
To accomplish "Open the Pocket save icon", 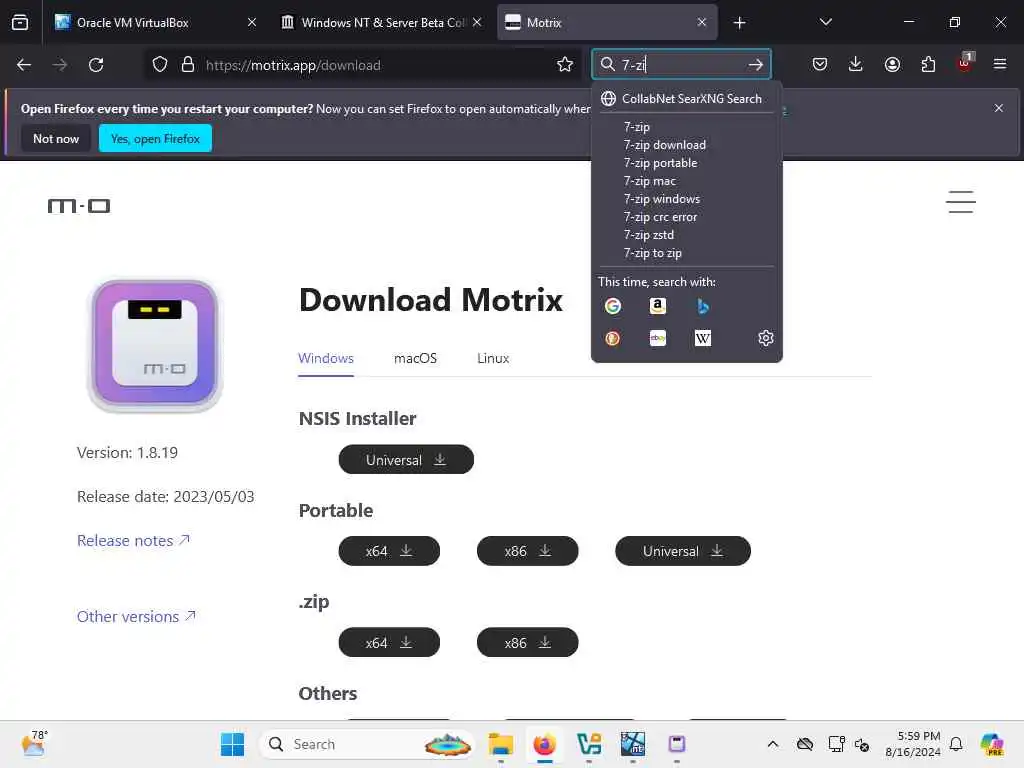I will [x=820, y=65].
